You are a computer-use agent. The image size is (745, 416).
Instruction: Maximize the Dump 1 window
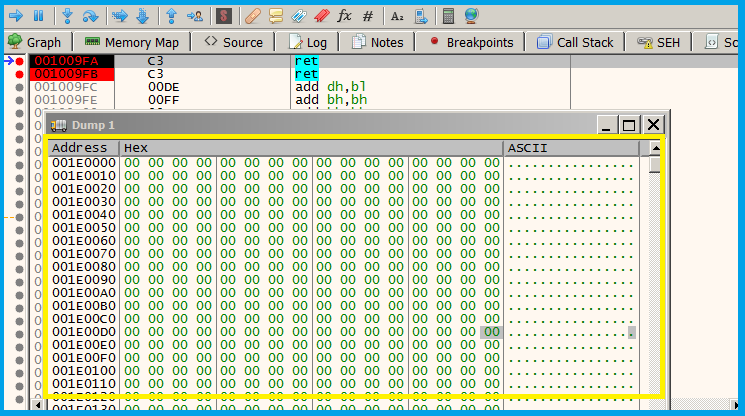coord(628,125)
